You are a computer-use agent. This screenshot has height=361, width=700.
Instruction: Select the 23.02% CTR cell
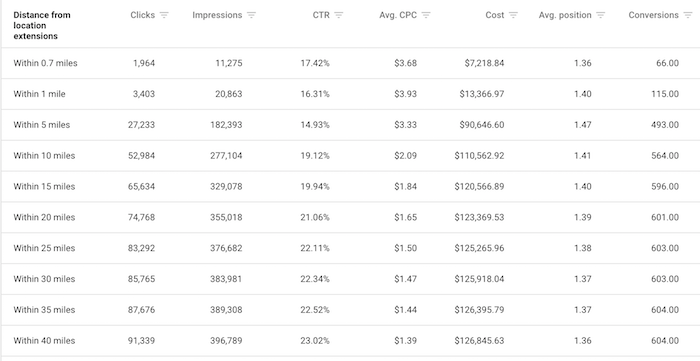coord(315,340)
